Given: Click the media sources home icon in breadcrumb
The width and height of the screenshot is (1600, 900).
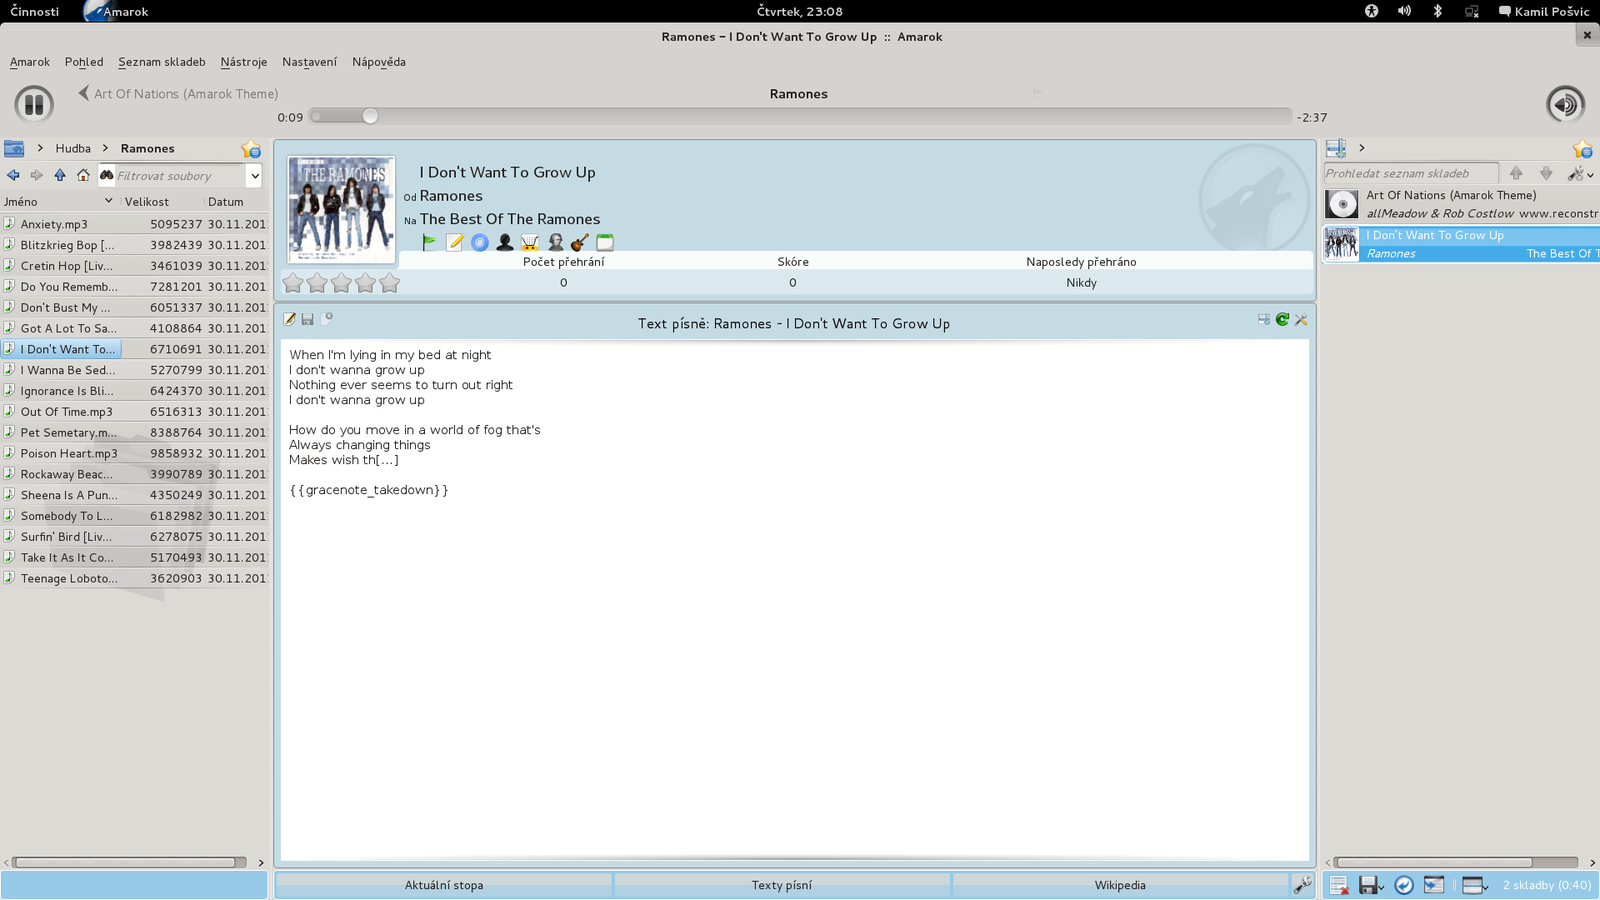Looking at the screenshot, I should pos(14,148).
